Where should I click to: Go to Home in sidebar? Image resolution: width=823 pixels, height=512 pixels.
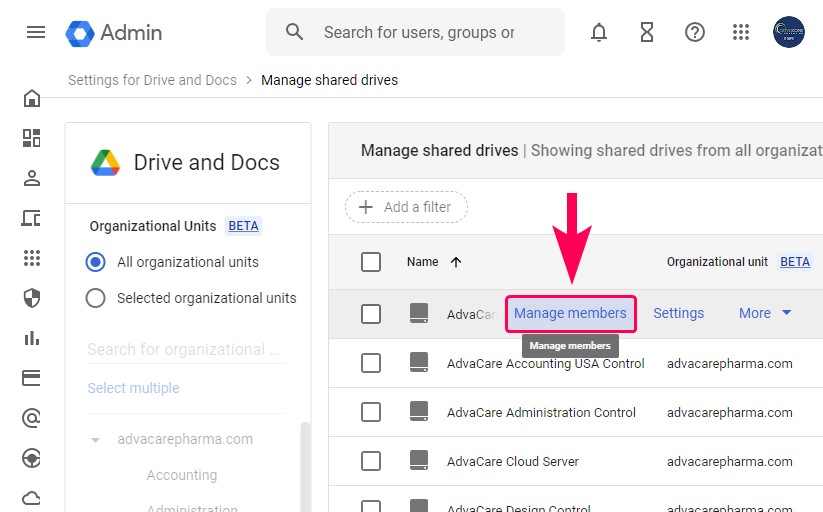31,98
